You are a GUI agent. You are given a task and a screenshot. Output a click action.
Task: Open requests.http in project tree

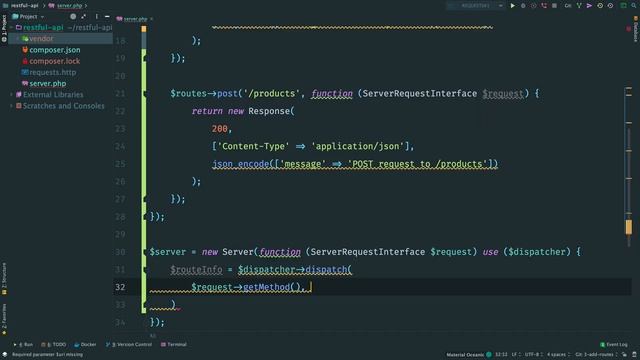pyautogui.click(x=53, y=72)
